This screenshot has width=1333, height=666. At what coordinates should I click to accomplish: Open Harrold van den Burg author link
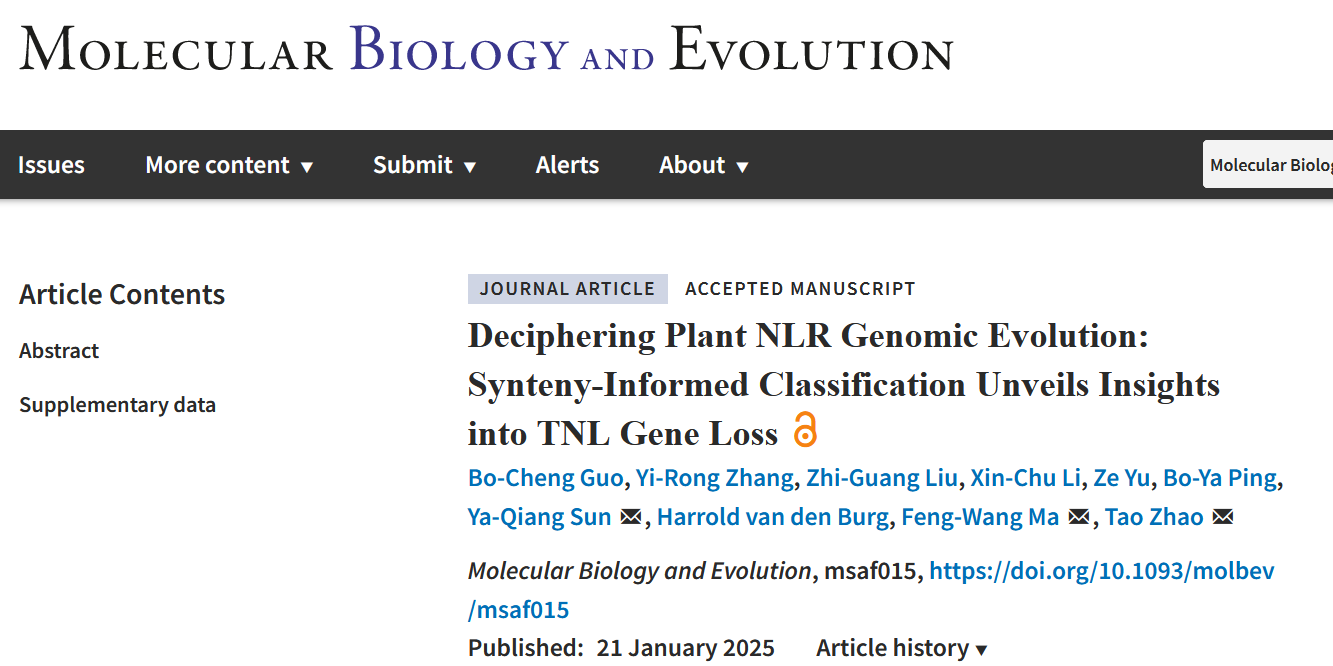(x=773, y=517)
